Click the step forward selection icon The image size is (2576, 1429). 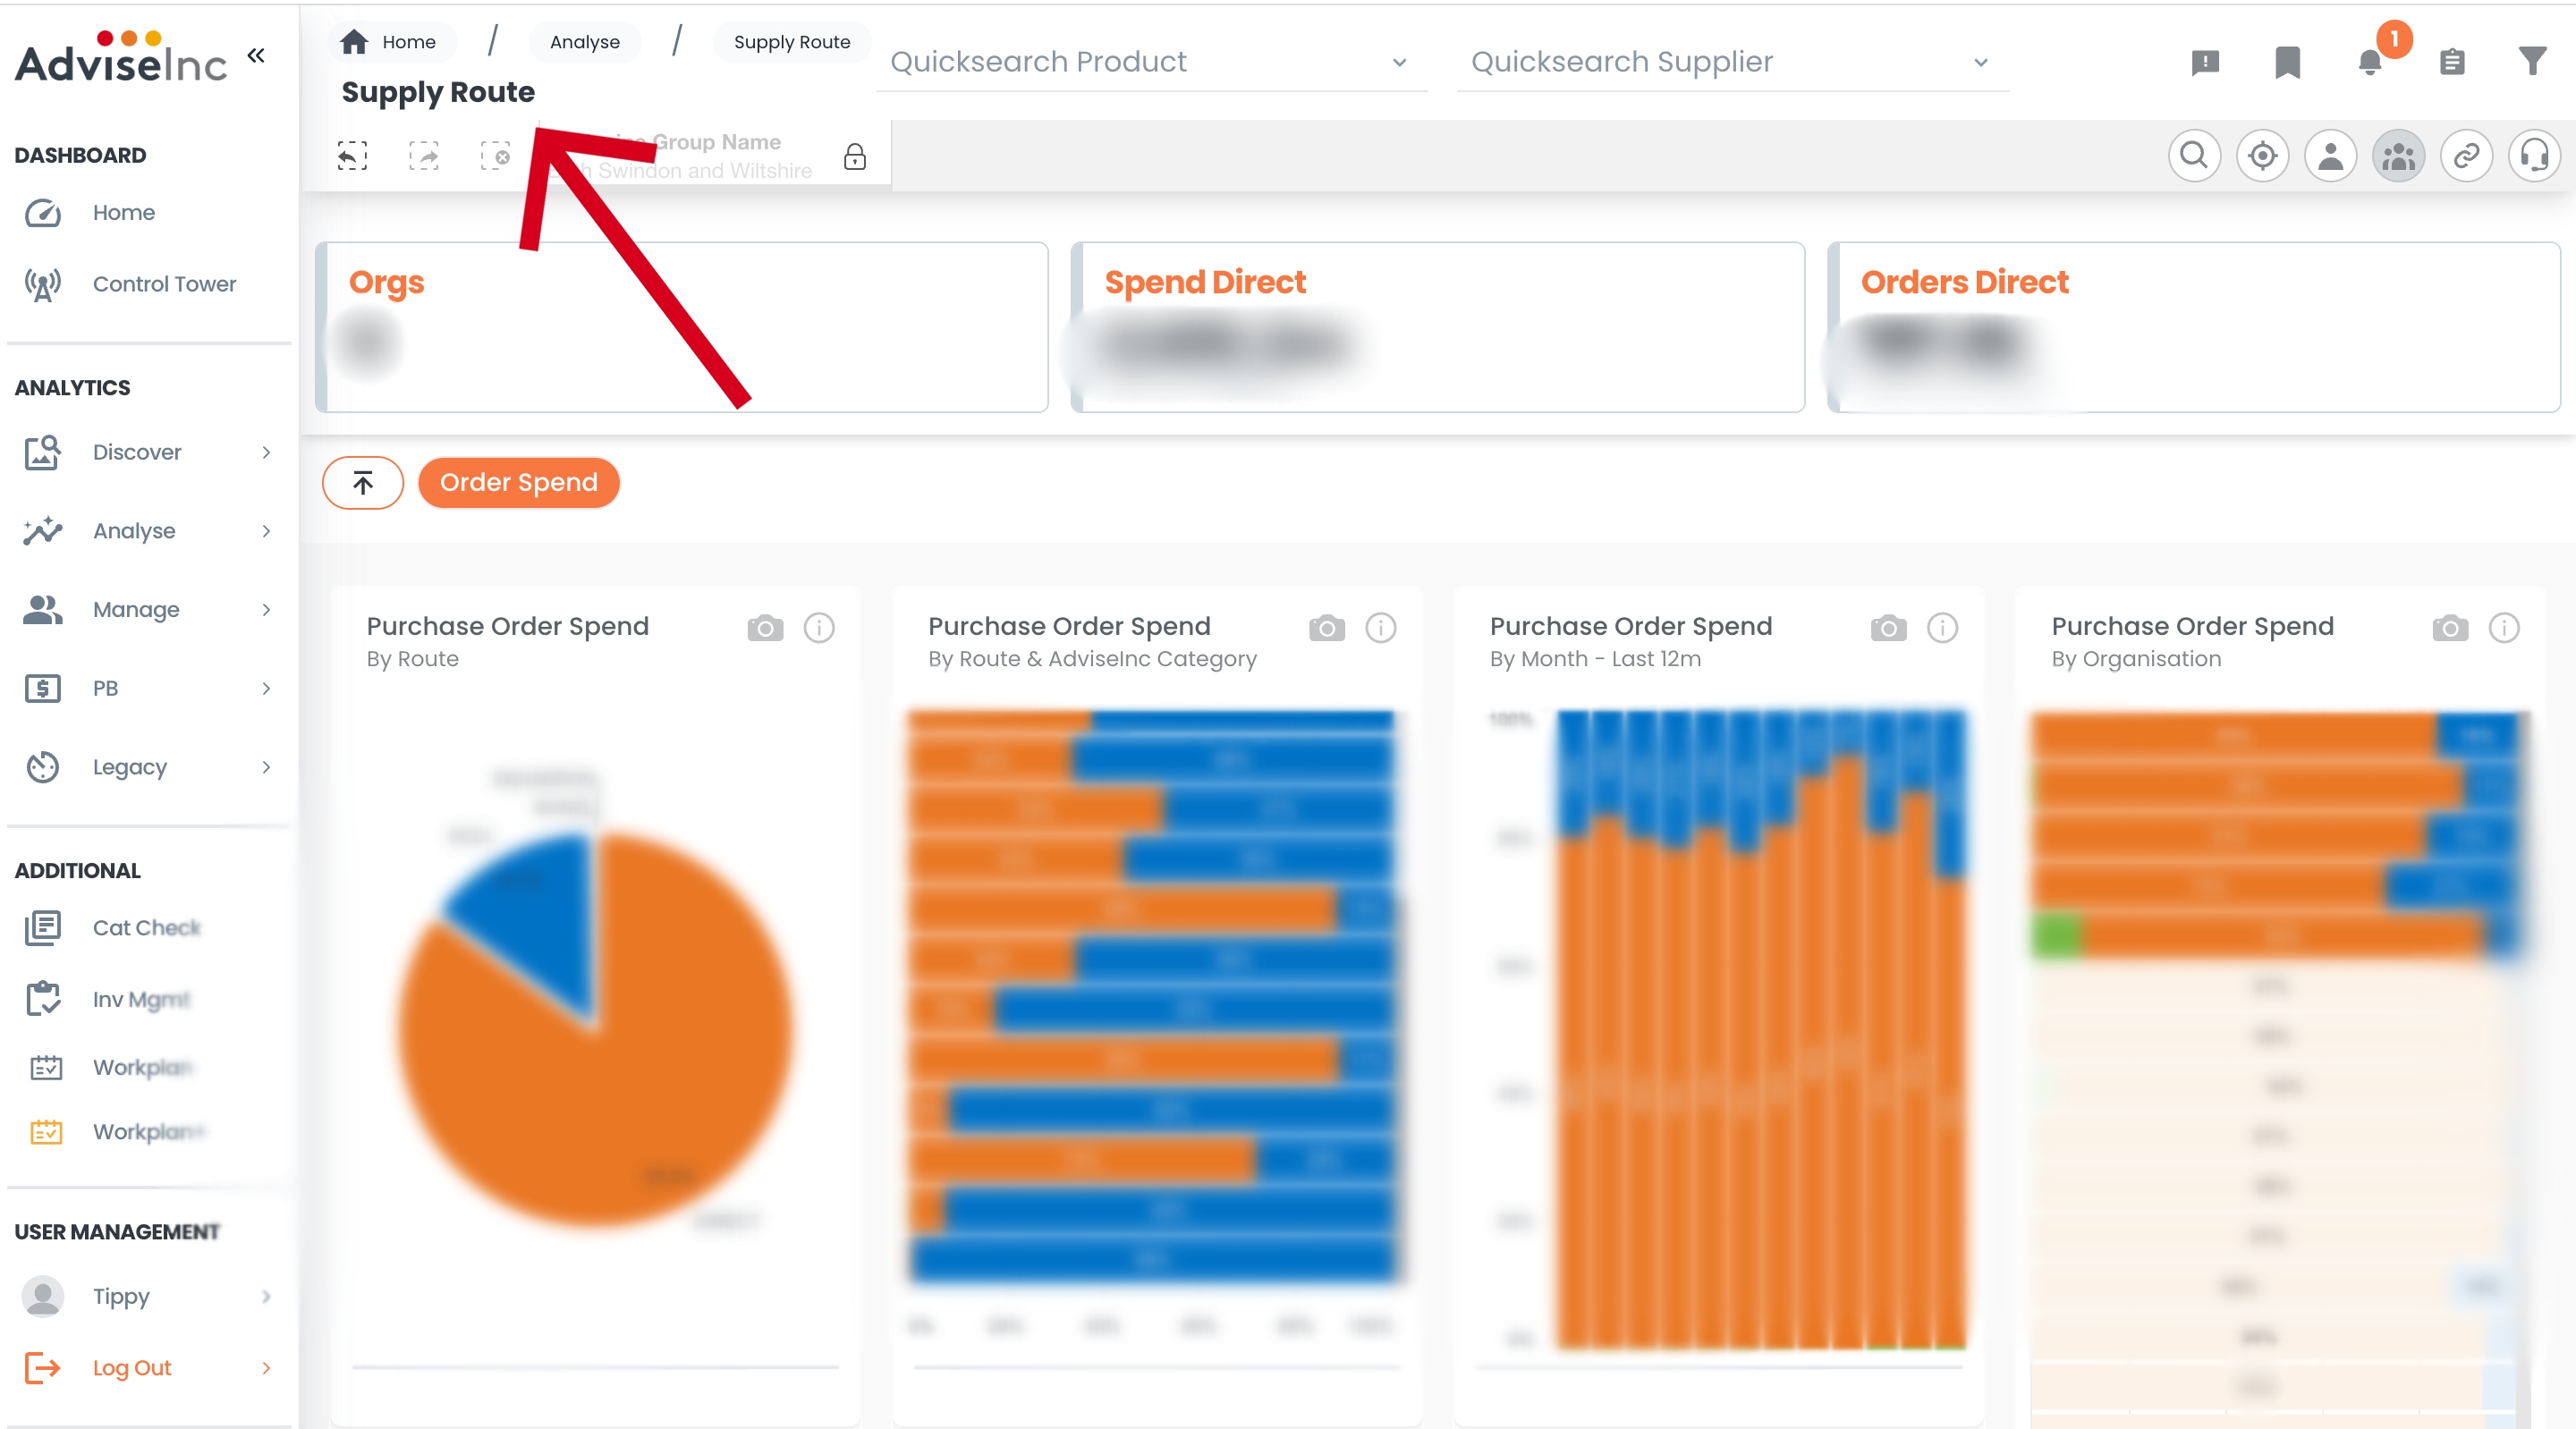(x=424, y=156)
